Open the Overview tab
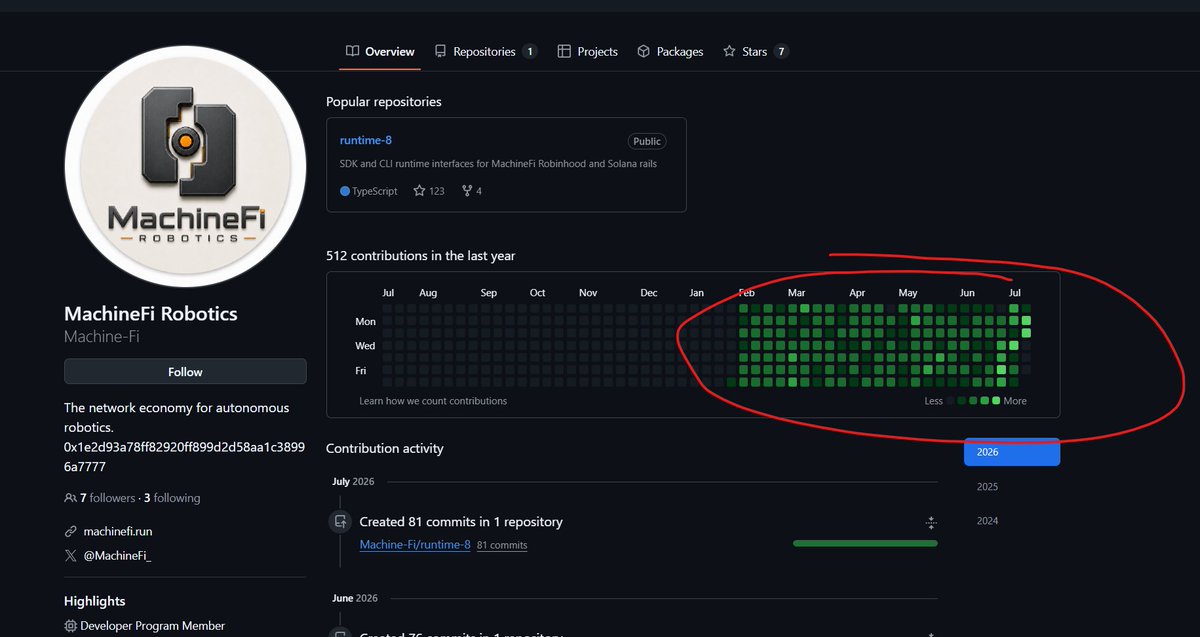Viewport: 1200px width, 637px height. (380, 51)
